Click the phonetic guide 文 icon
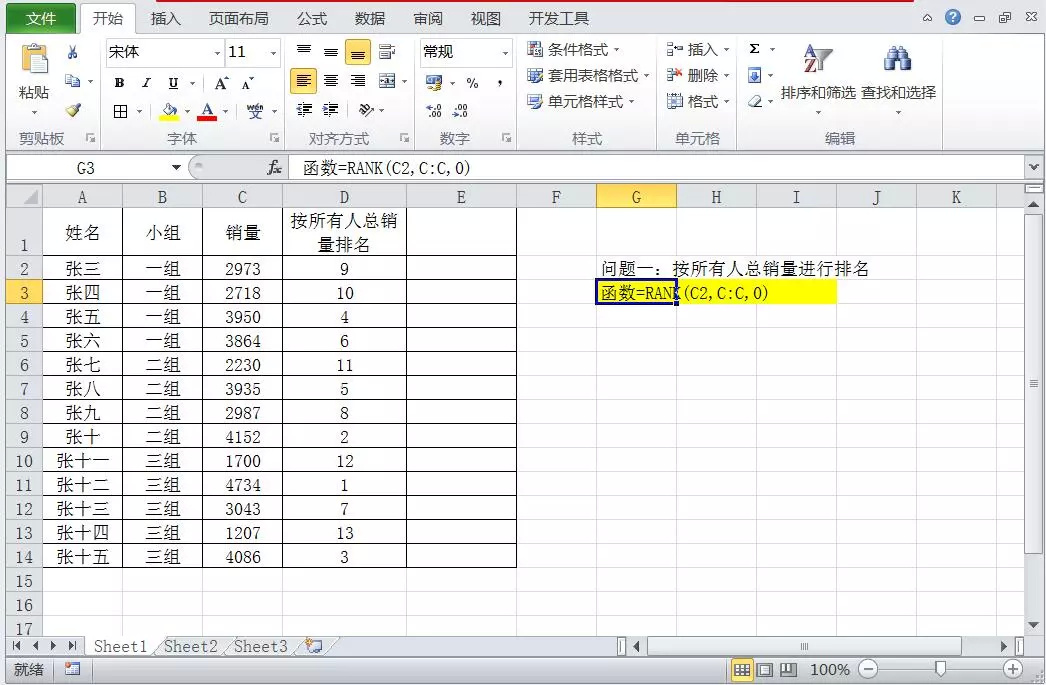 tap(255, 111)
